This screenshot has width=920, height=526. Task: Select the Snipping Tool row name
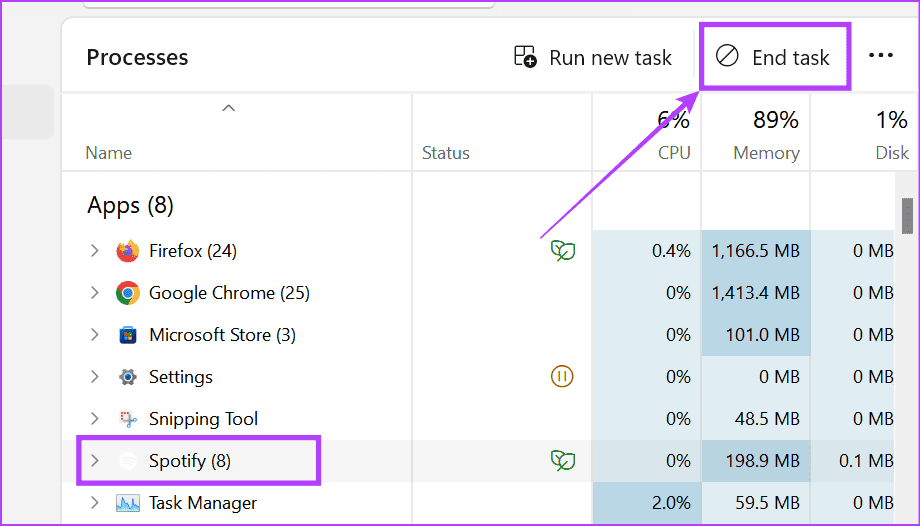pos(203,419)
